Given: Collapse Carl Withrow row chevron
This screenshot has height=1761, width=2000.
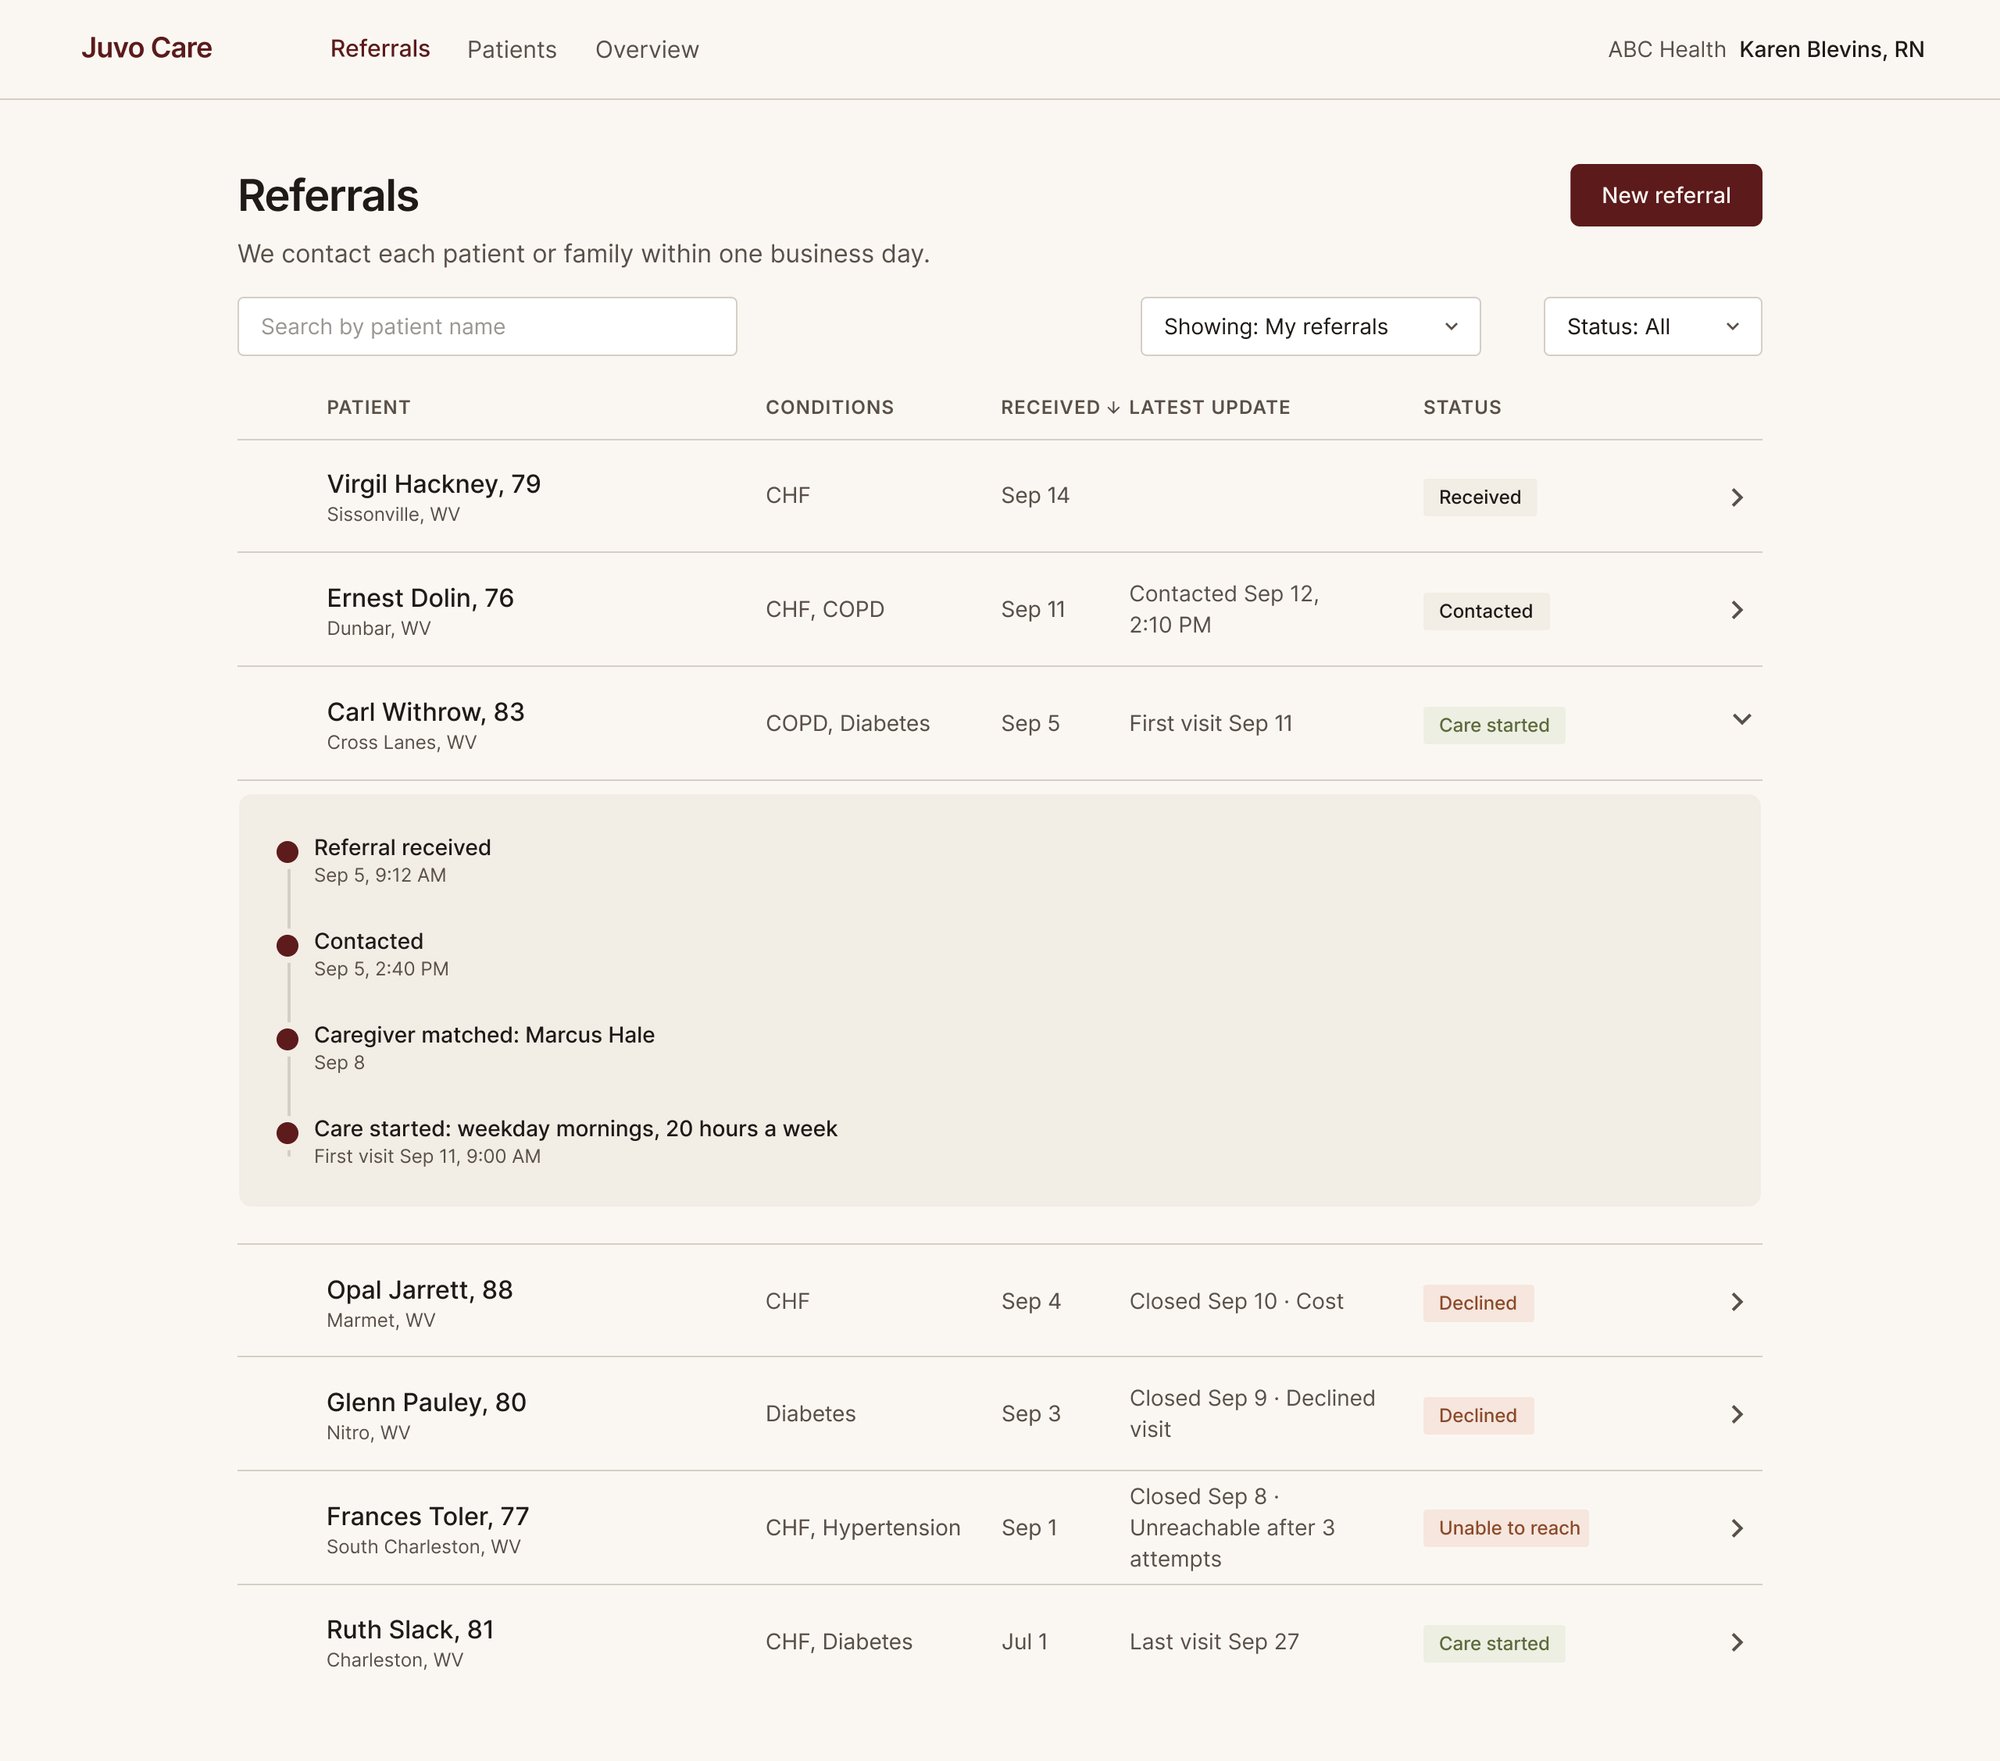Looking at the screenshot, I should pyautogui.click(x=1741, y=720).
